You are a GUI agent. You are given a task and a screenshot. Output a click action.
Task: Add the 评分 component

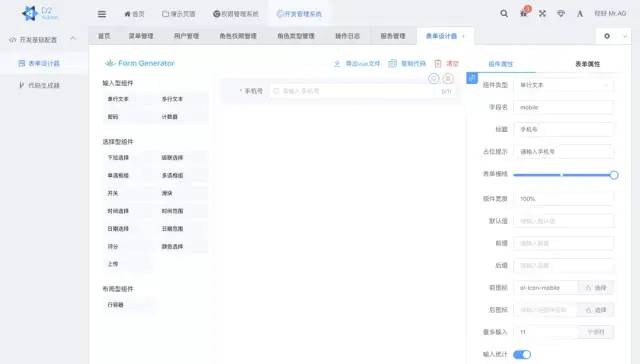click(x=128, y=246)
